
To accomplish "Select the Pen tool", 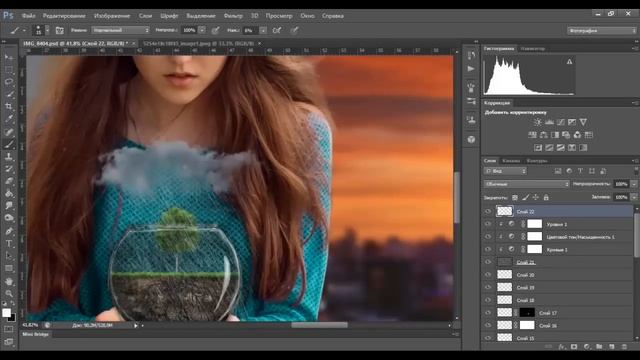I will 9,231.
